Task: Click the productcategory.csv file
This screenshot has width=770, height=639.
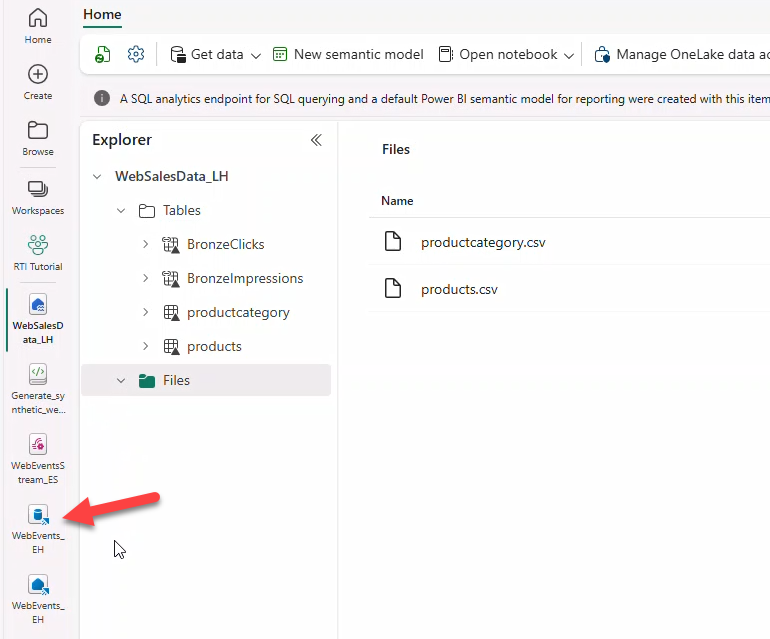Action: click(483, 242)
